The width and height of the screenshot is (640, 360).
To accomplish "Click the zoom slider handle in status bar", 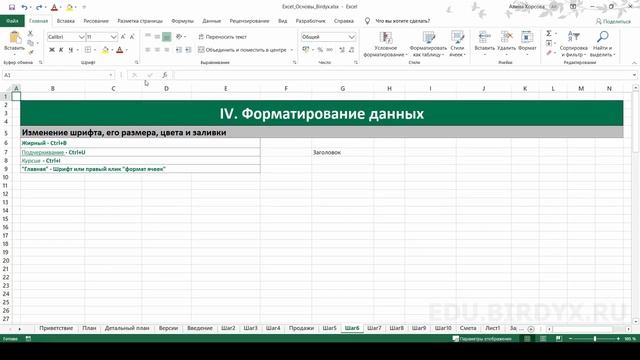I will tap(595, 339).
